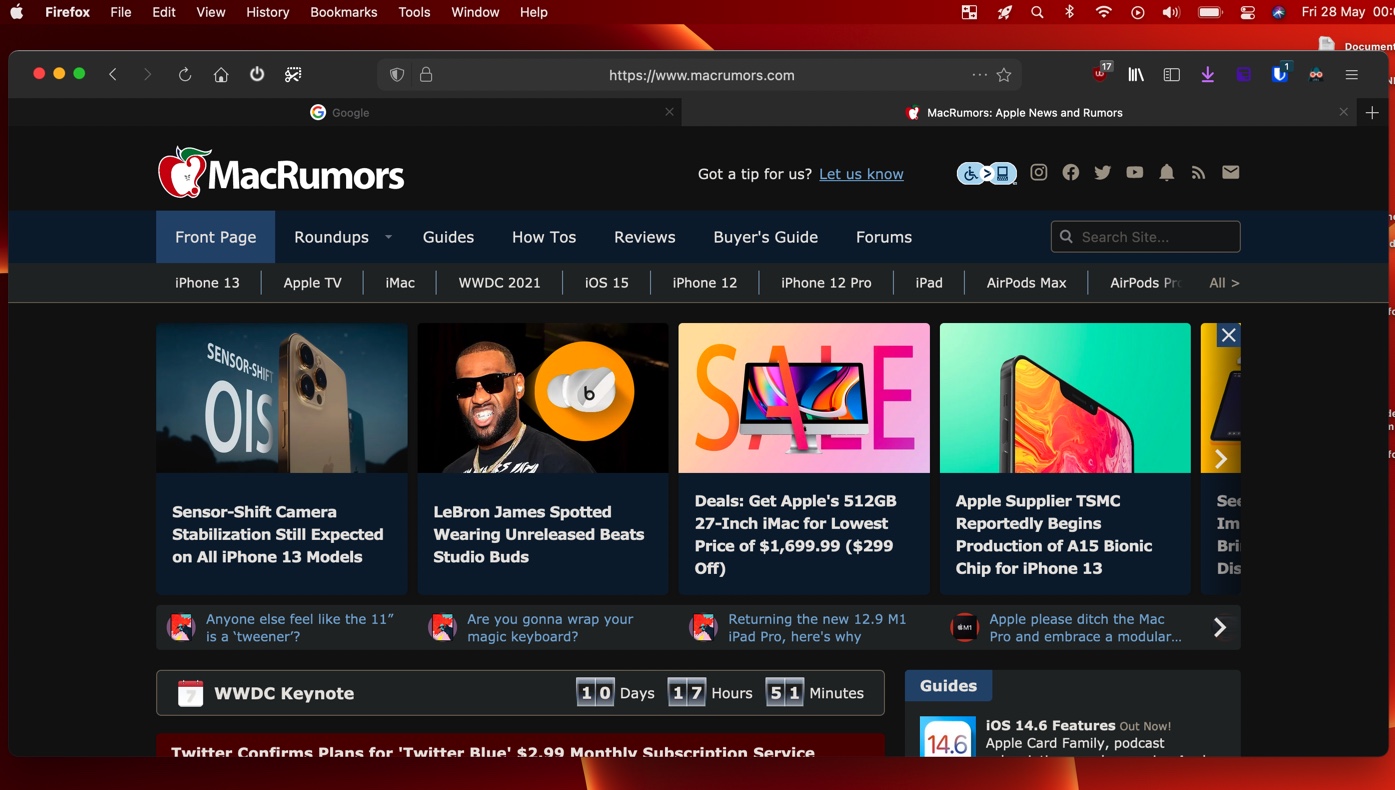
Task: Open the iOS 15 roundup link
Action: point(607,283)
